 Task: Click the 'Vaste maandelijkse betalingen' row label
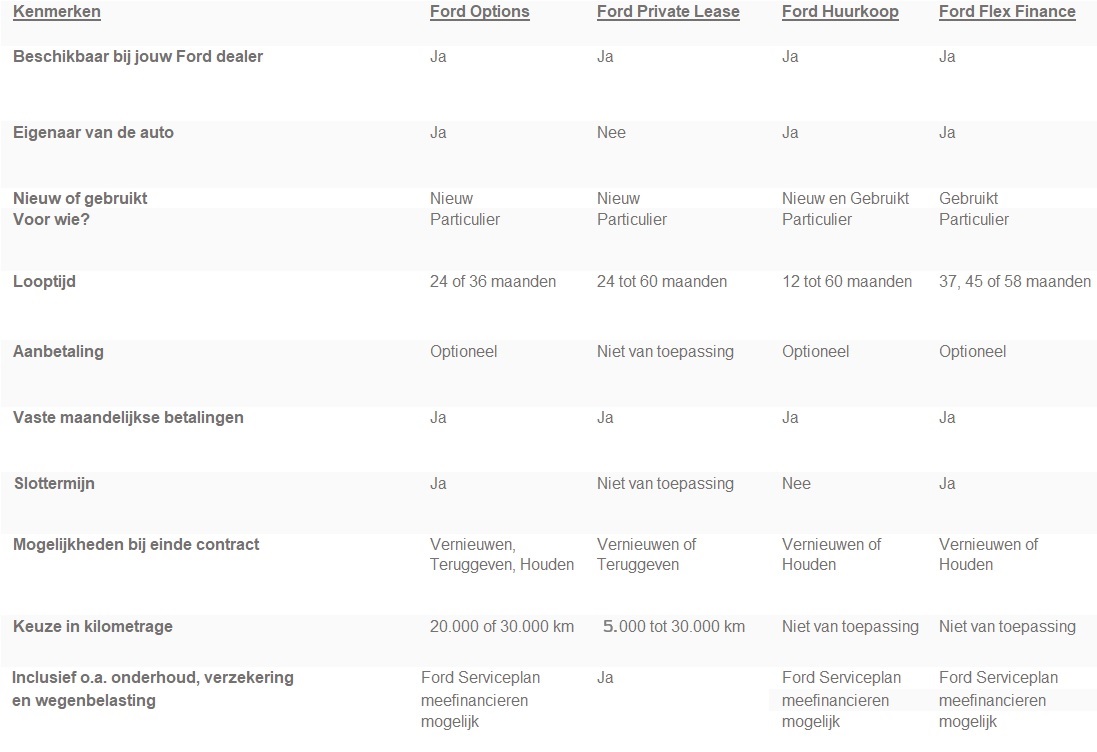click(x=128, y=418)
